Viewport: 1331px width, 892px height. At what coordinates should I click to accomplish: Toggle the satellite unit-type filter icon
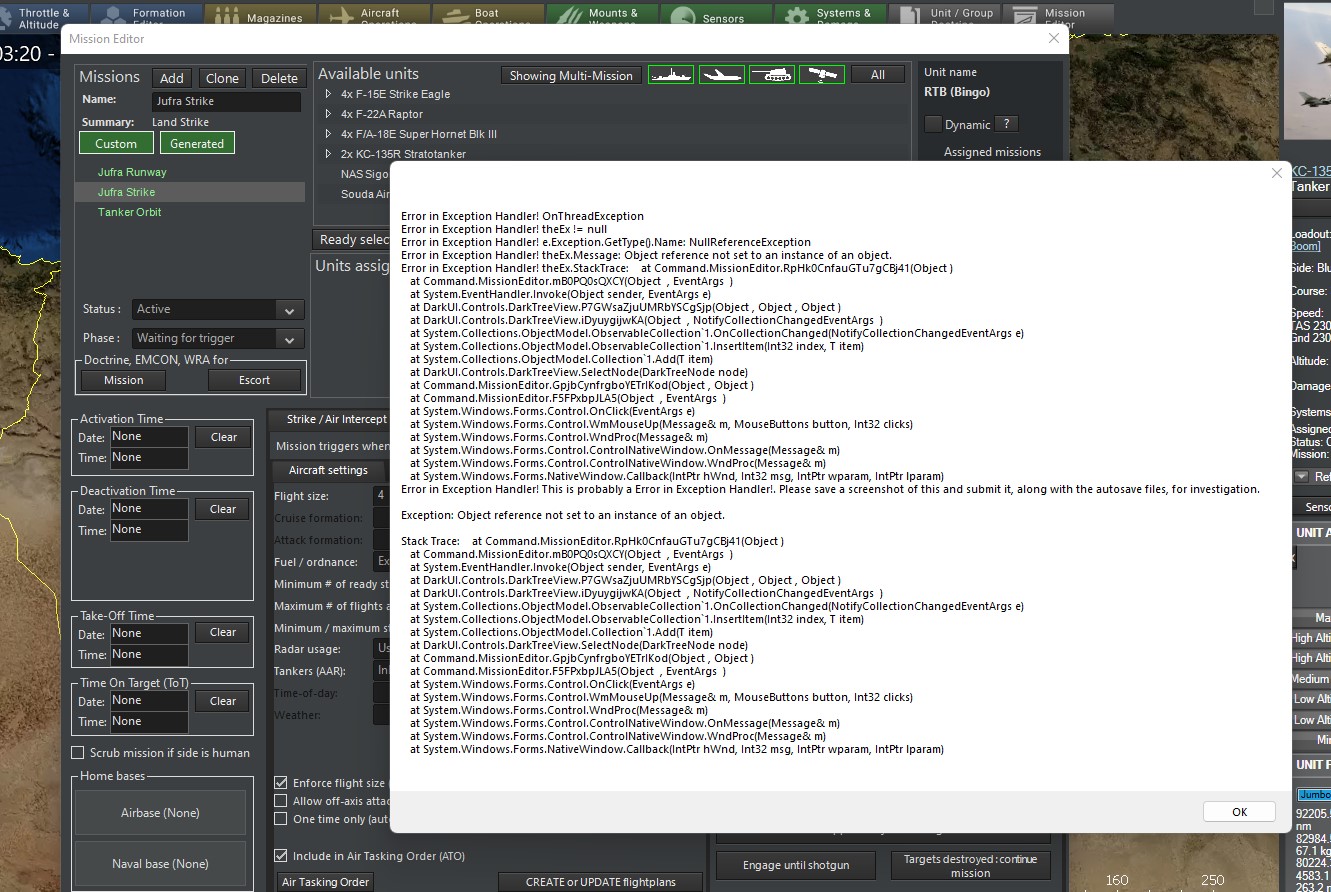pyautogui.click(x=822, y=75)
